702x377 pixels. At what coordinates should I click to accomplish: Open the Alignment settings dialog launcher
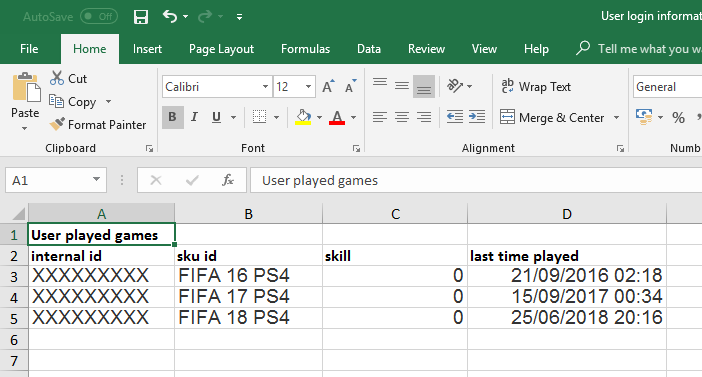(621, 149)
